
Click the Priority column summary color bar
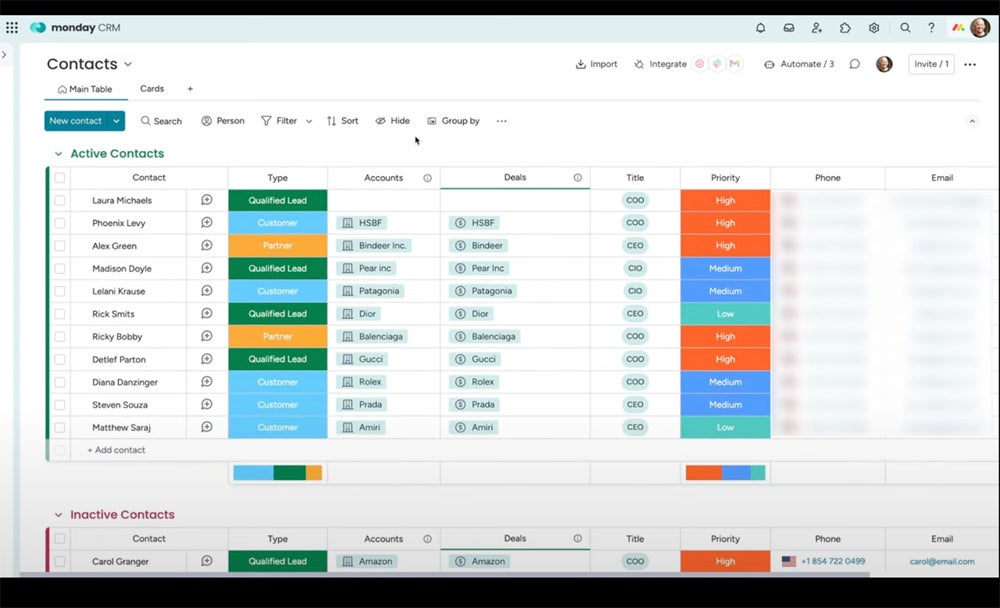click(x=725, y=473)
